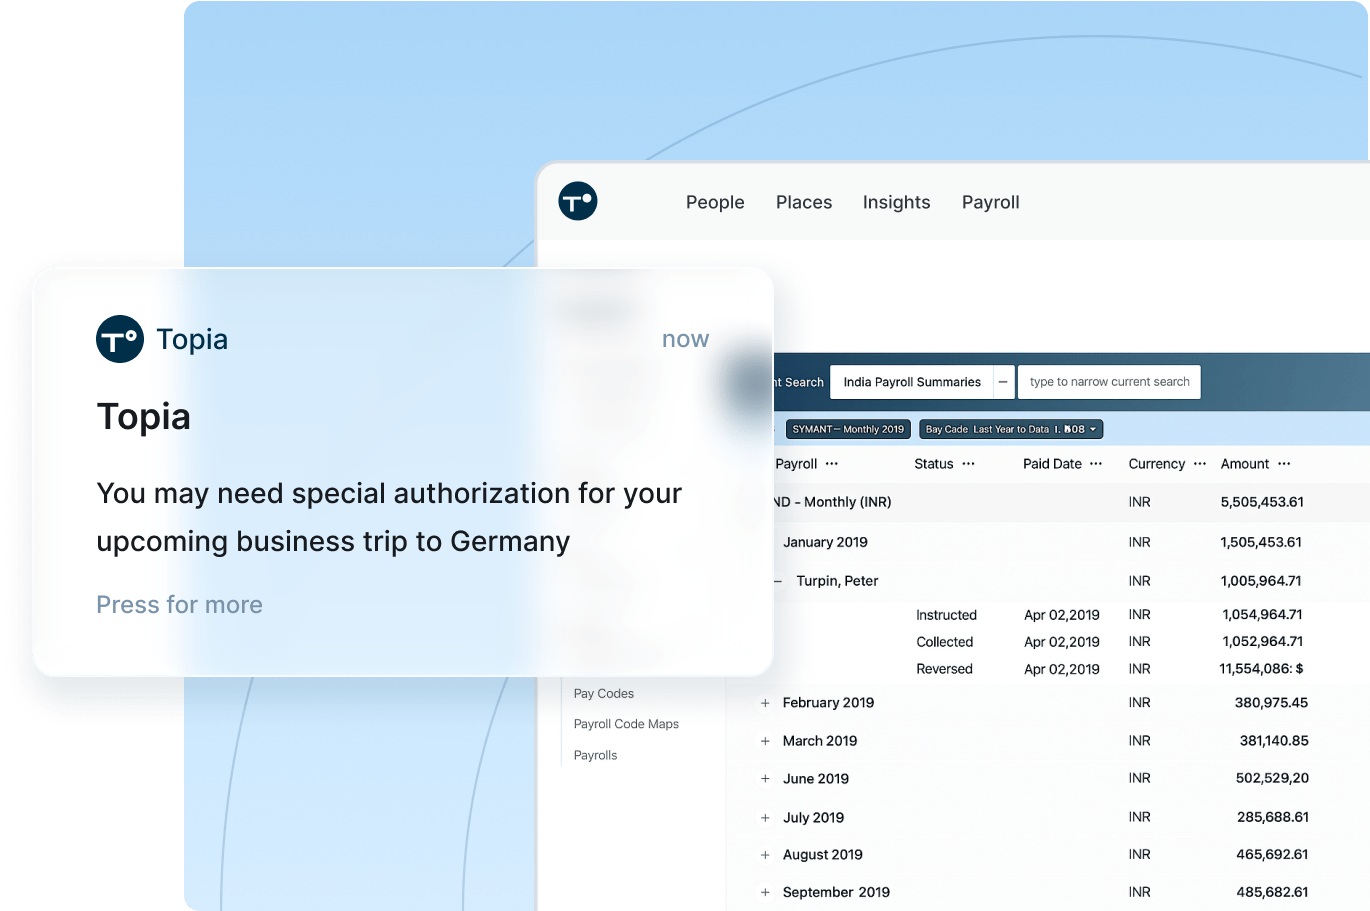The height and width of the screenshot is (911, 1370).
Task: Expand the September 2019 payroll row
Action: point(765,892)
